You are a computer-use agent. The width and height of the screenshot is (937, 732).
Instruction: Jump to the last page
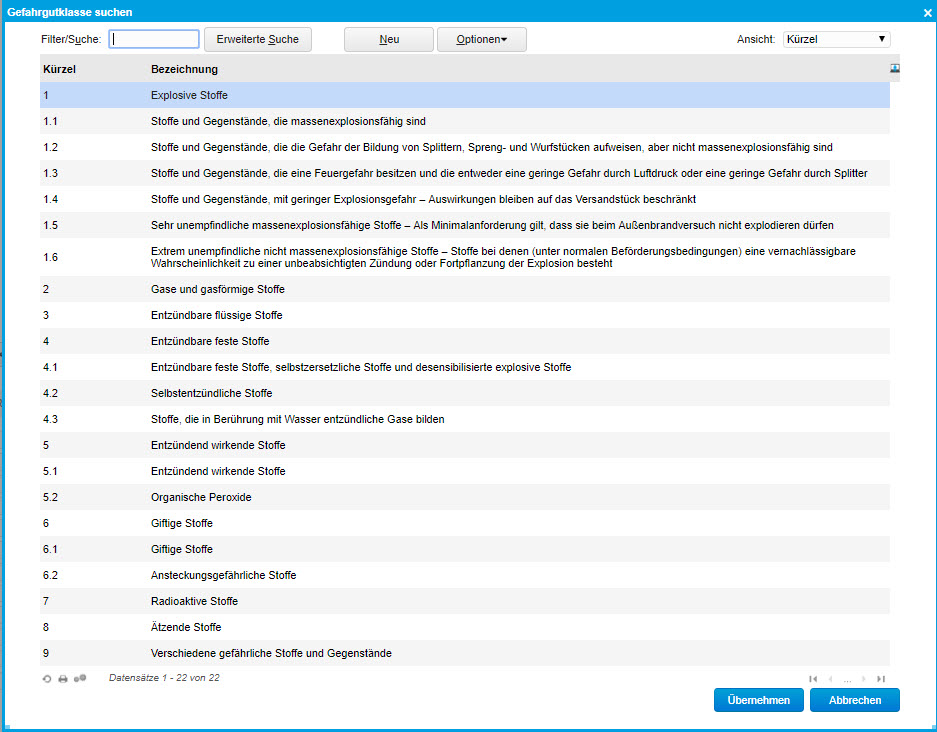881,679
